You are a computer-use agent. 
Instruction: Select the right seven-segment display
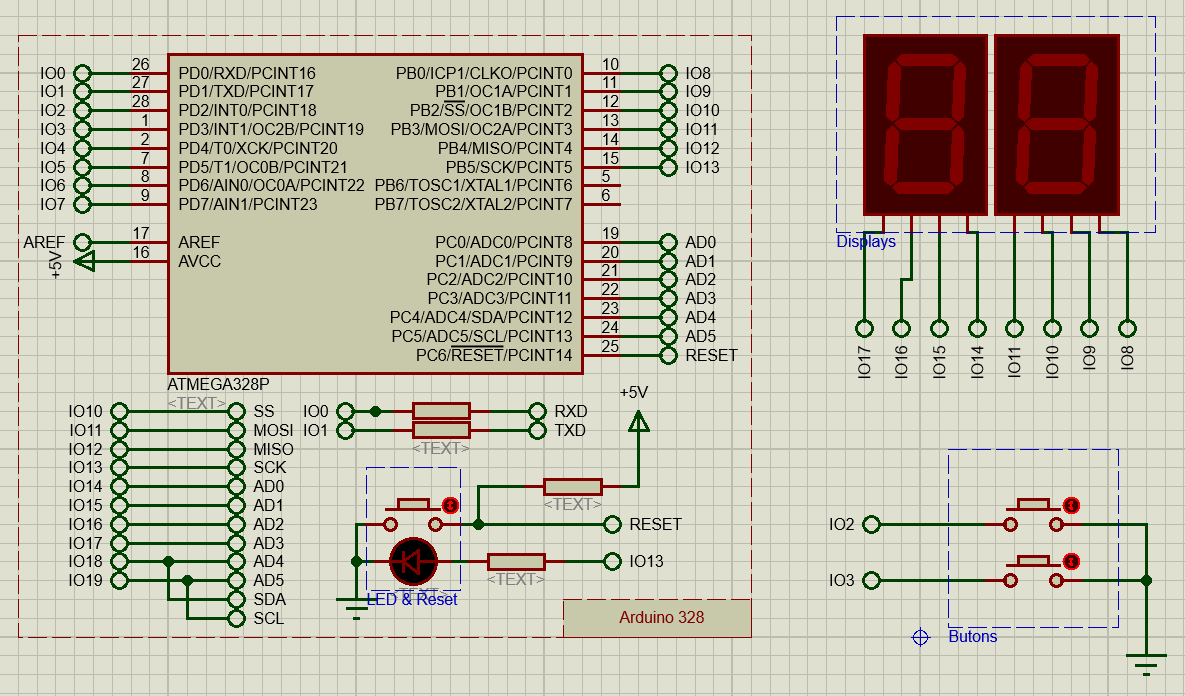tap(1057, 125)
